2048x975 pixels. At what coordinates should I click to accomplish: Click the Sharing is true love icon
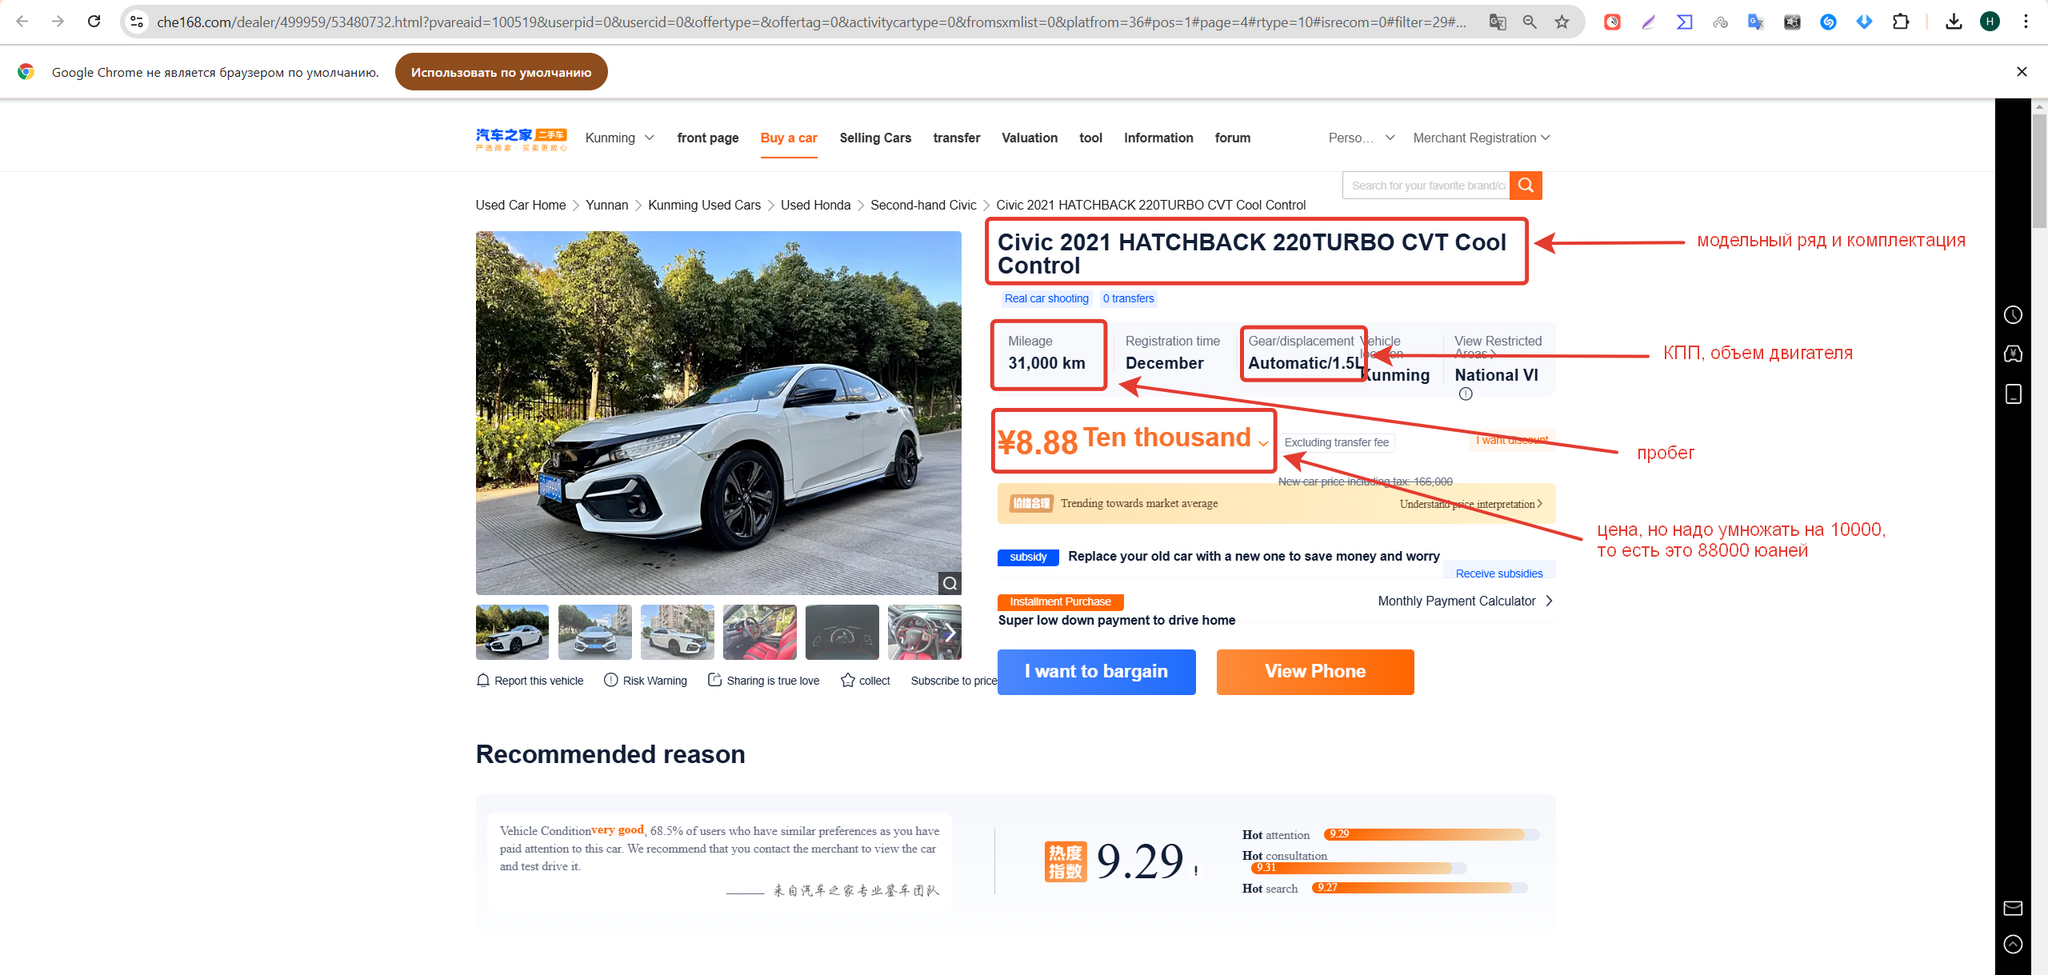[715, 680]
